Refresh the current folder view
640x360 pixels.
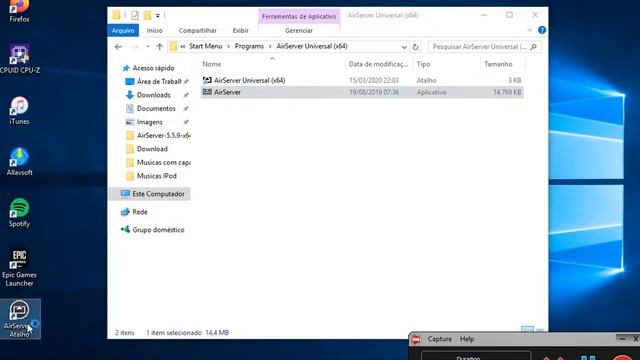tap(416, 47)
